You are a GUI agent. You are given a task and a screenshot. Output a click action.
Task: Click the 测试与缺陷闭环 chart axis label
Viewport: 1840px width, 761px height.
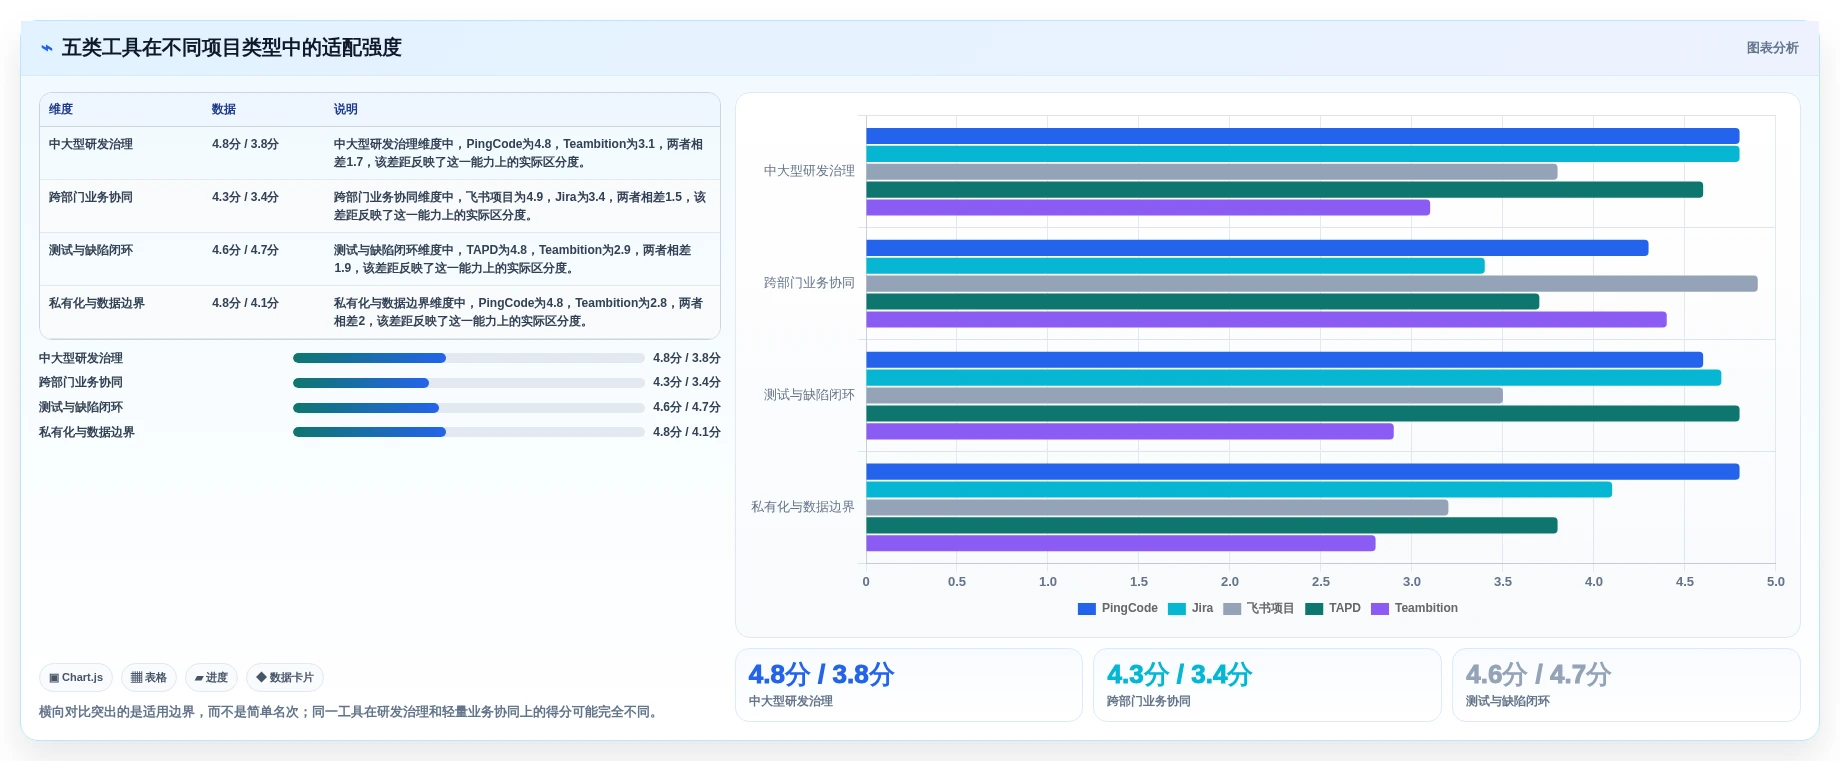(809, 395)
